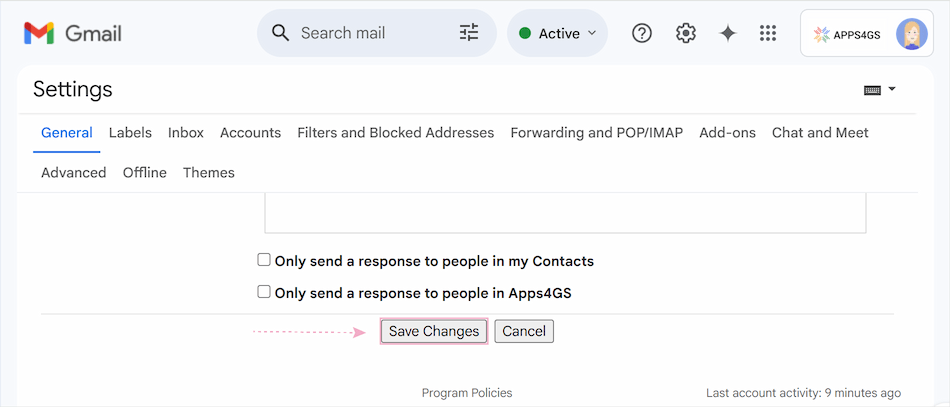Open the keyboard input tools dropdown arrow
950x407 pixels.
click(892, 89)
